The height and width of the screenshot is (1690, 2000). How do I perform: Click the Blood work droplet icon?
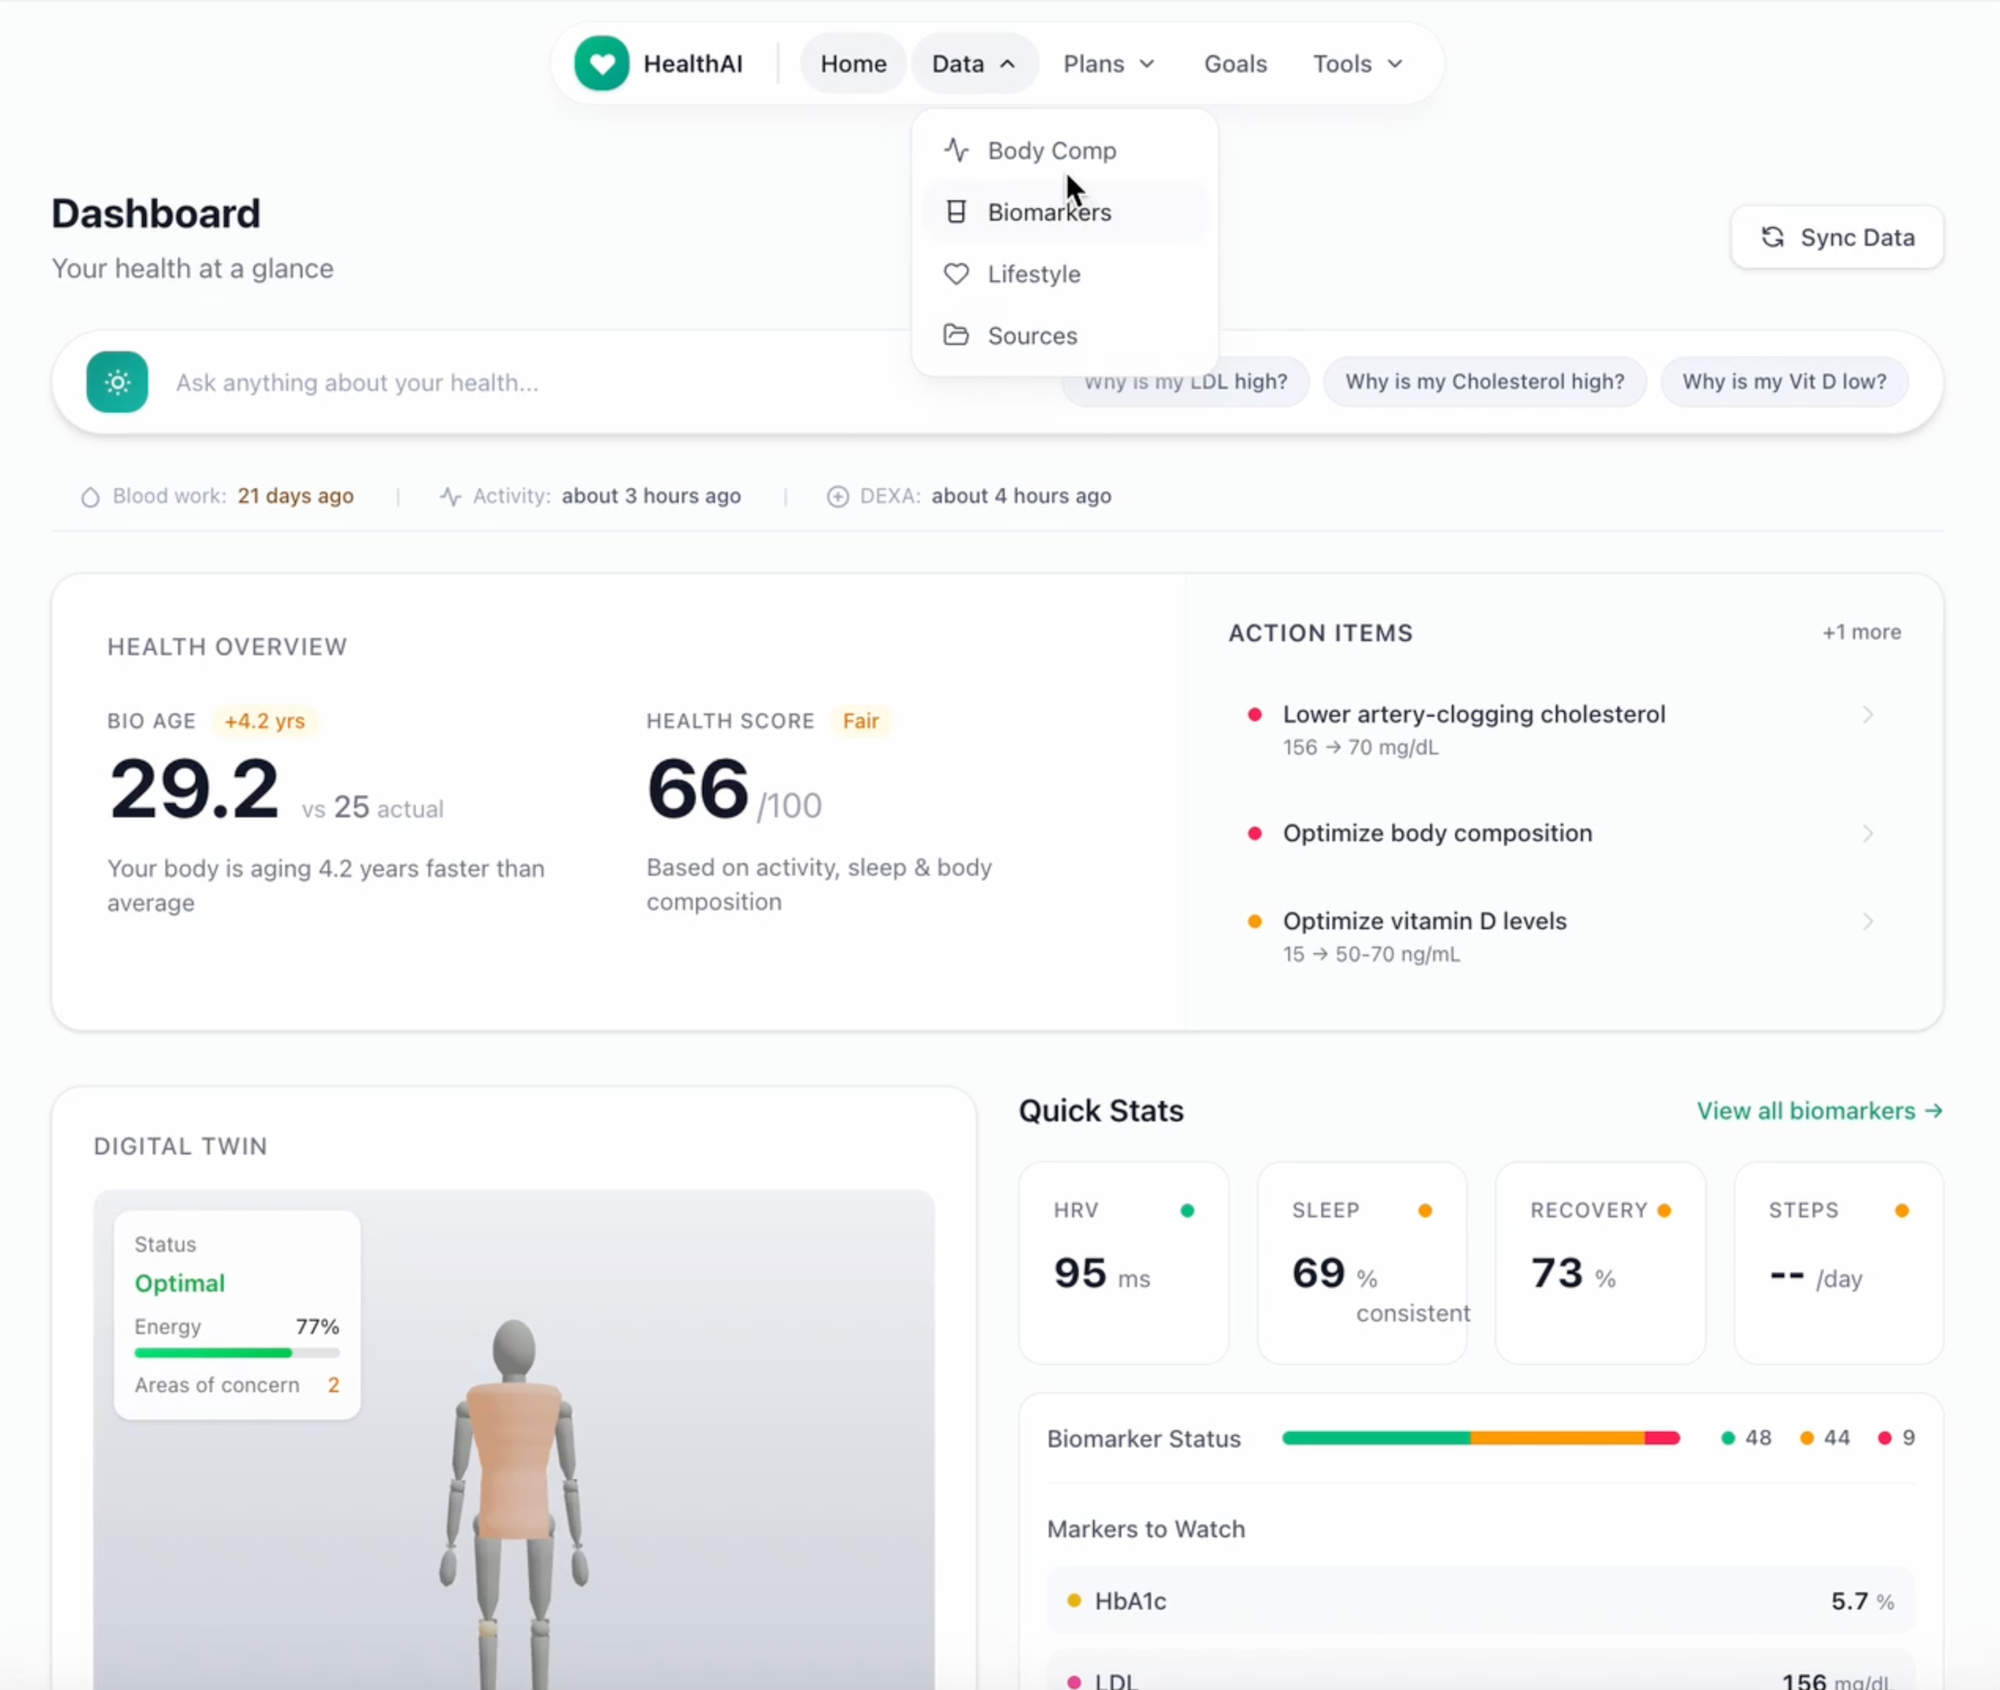coord(90,496)
